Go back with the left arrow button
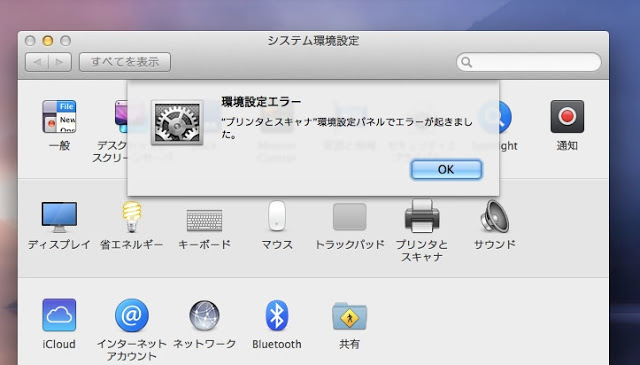This screenshot has height=365, width=640. [37, 62]
